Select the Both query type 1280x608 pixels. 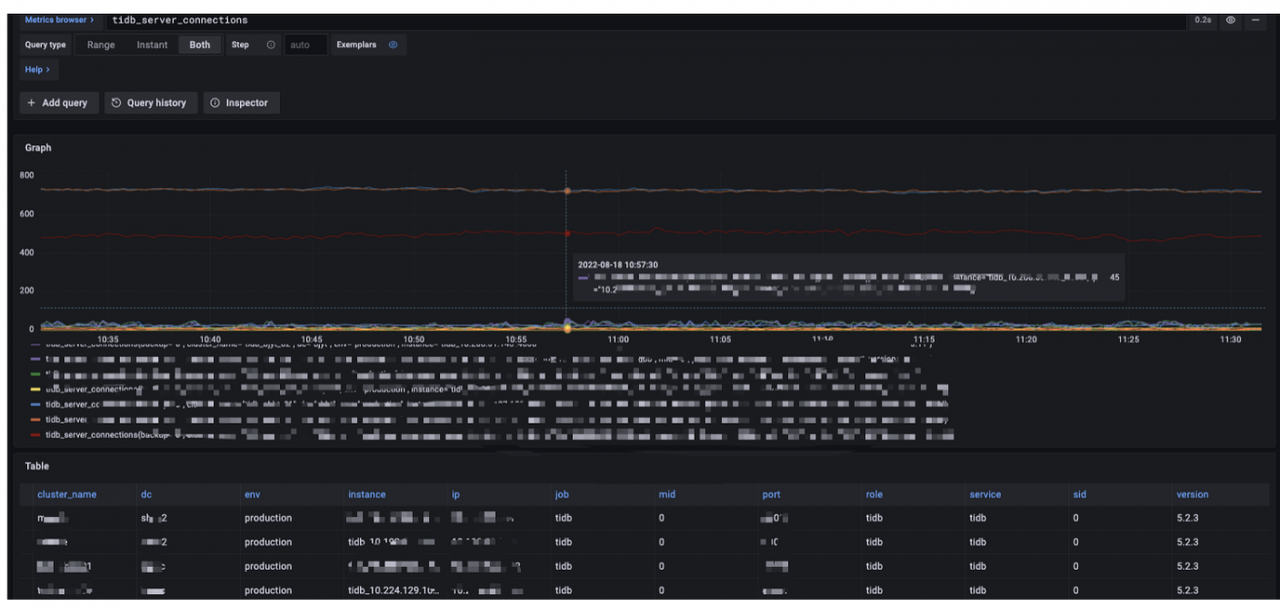[x=200, y=45]
